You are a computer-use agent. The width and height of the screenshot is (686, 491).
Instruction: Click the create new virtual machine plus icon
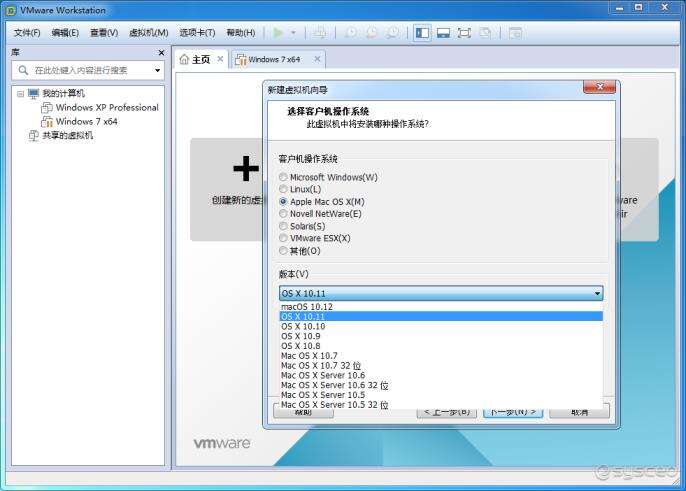(246, 168)
